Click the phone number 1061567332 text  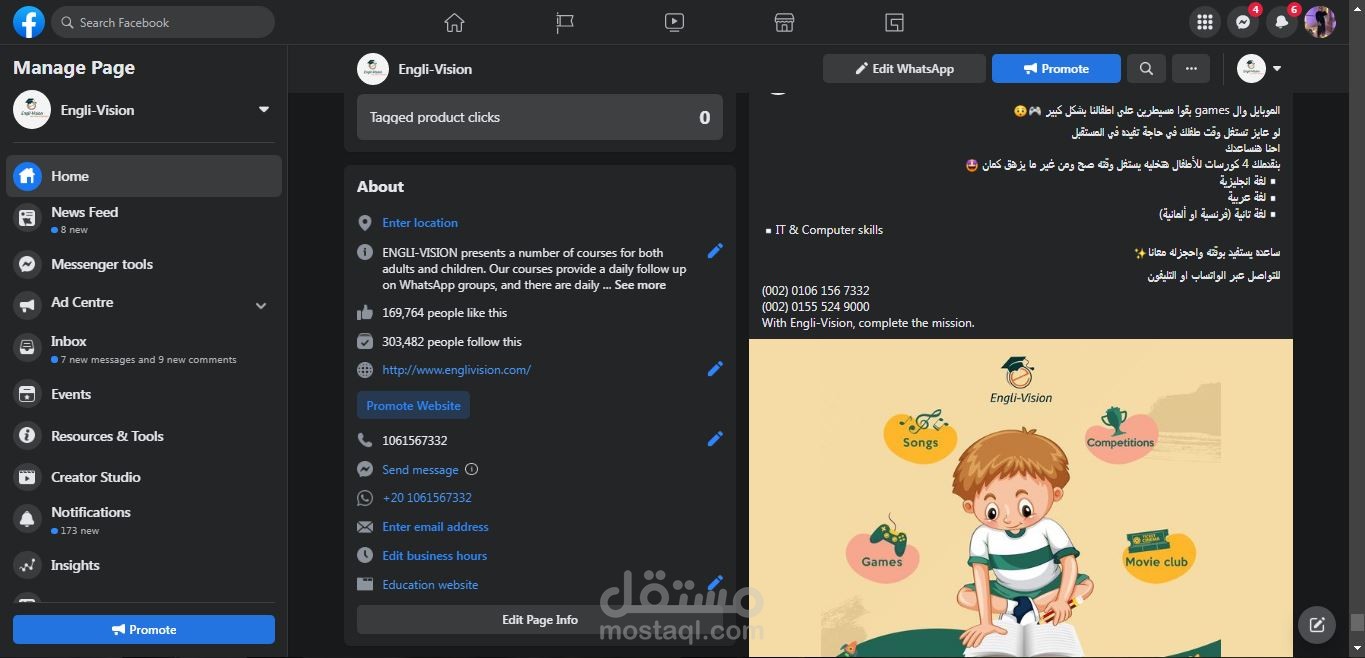pyautogui.click(x=414, y=441)
